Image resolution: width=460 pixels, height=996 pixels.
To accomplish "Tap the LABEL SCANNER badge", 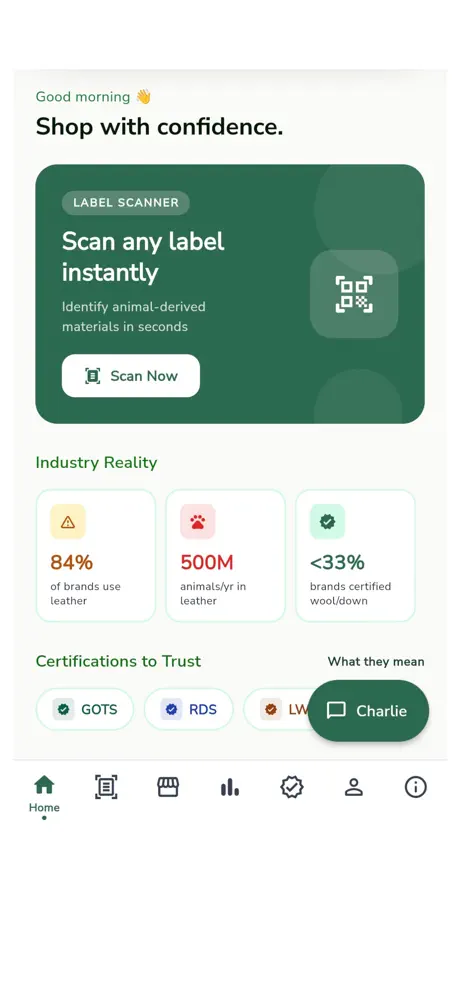I will pyautogui.click(x=126, y=203).
